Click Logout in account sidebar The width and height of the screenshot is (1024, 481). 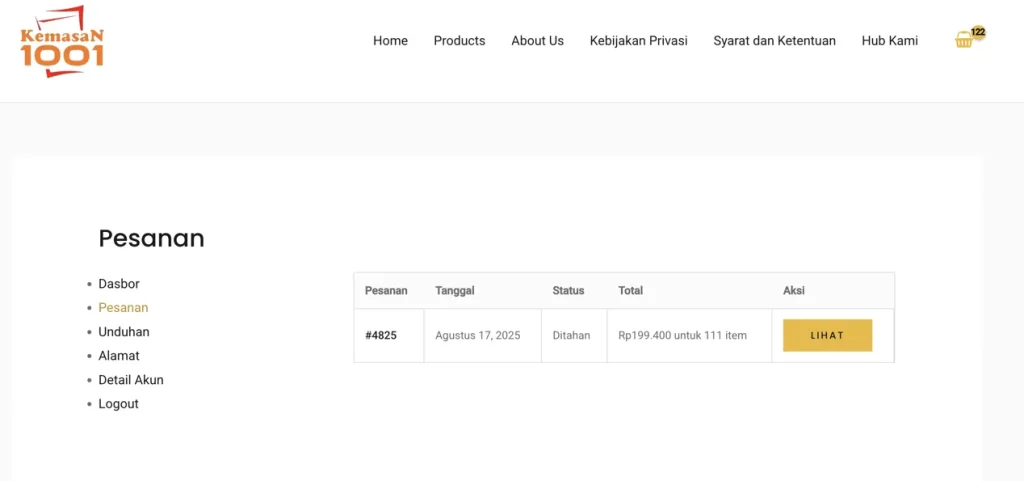118,404
